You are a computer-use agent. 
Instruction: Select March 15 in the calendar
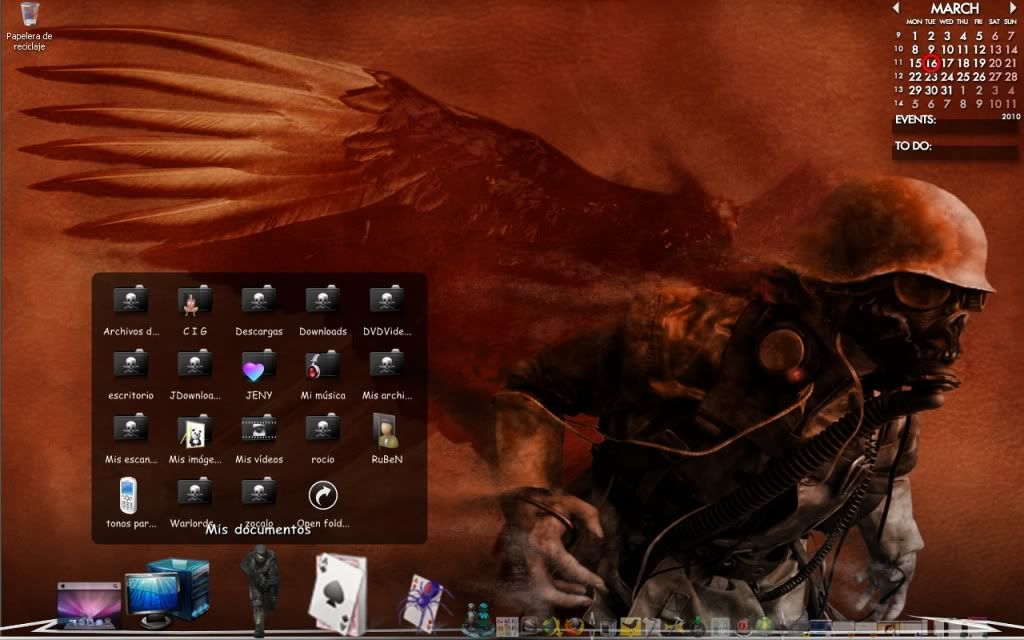(915, 63)
